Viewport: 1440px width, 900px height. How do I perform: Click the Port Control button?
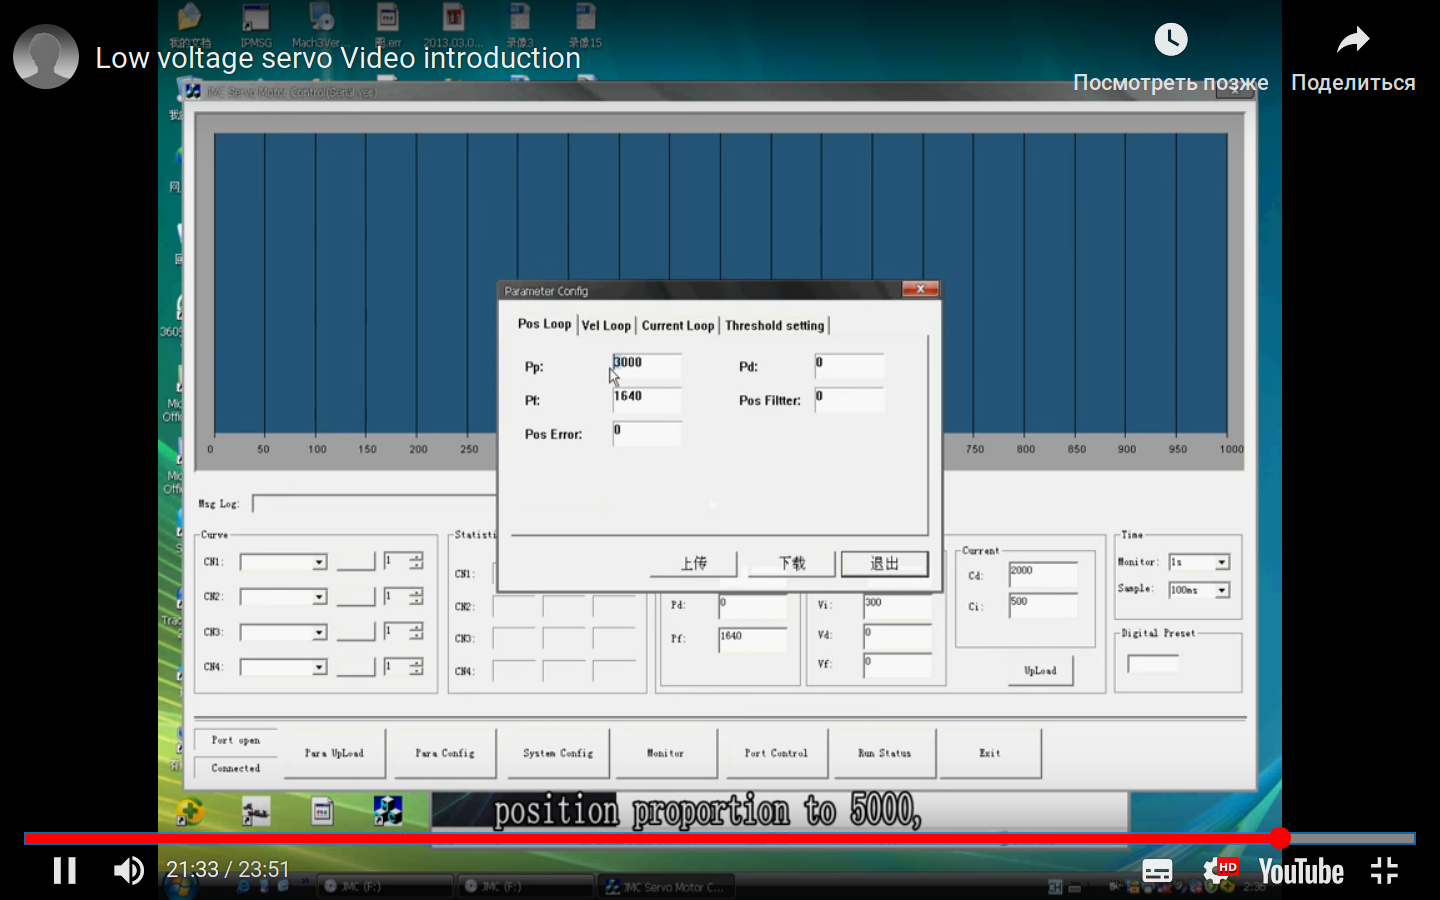click(x=776, y=753)
